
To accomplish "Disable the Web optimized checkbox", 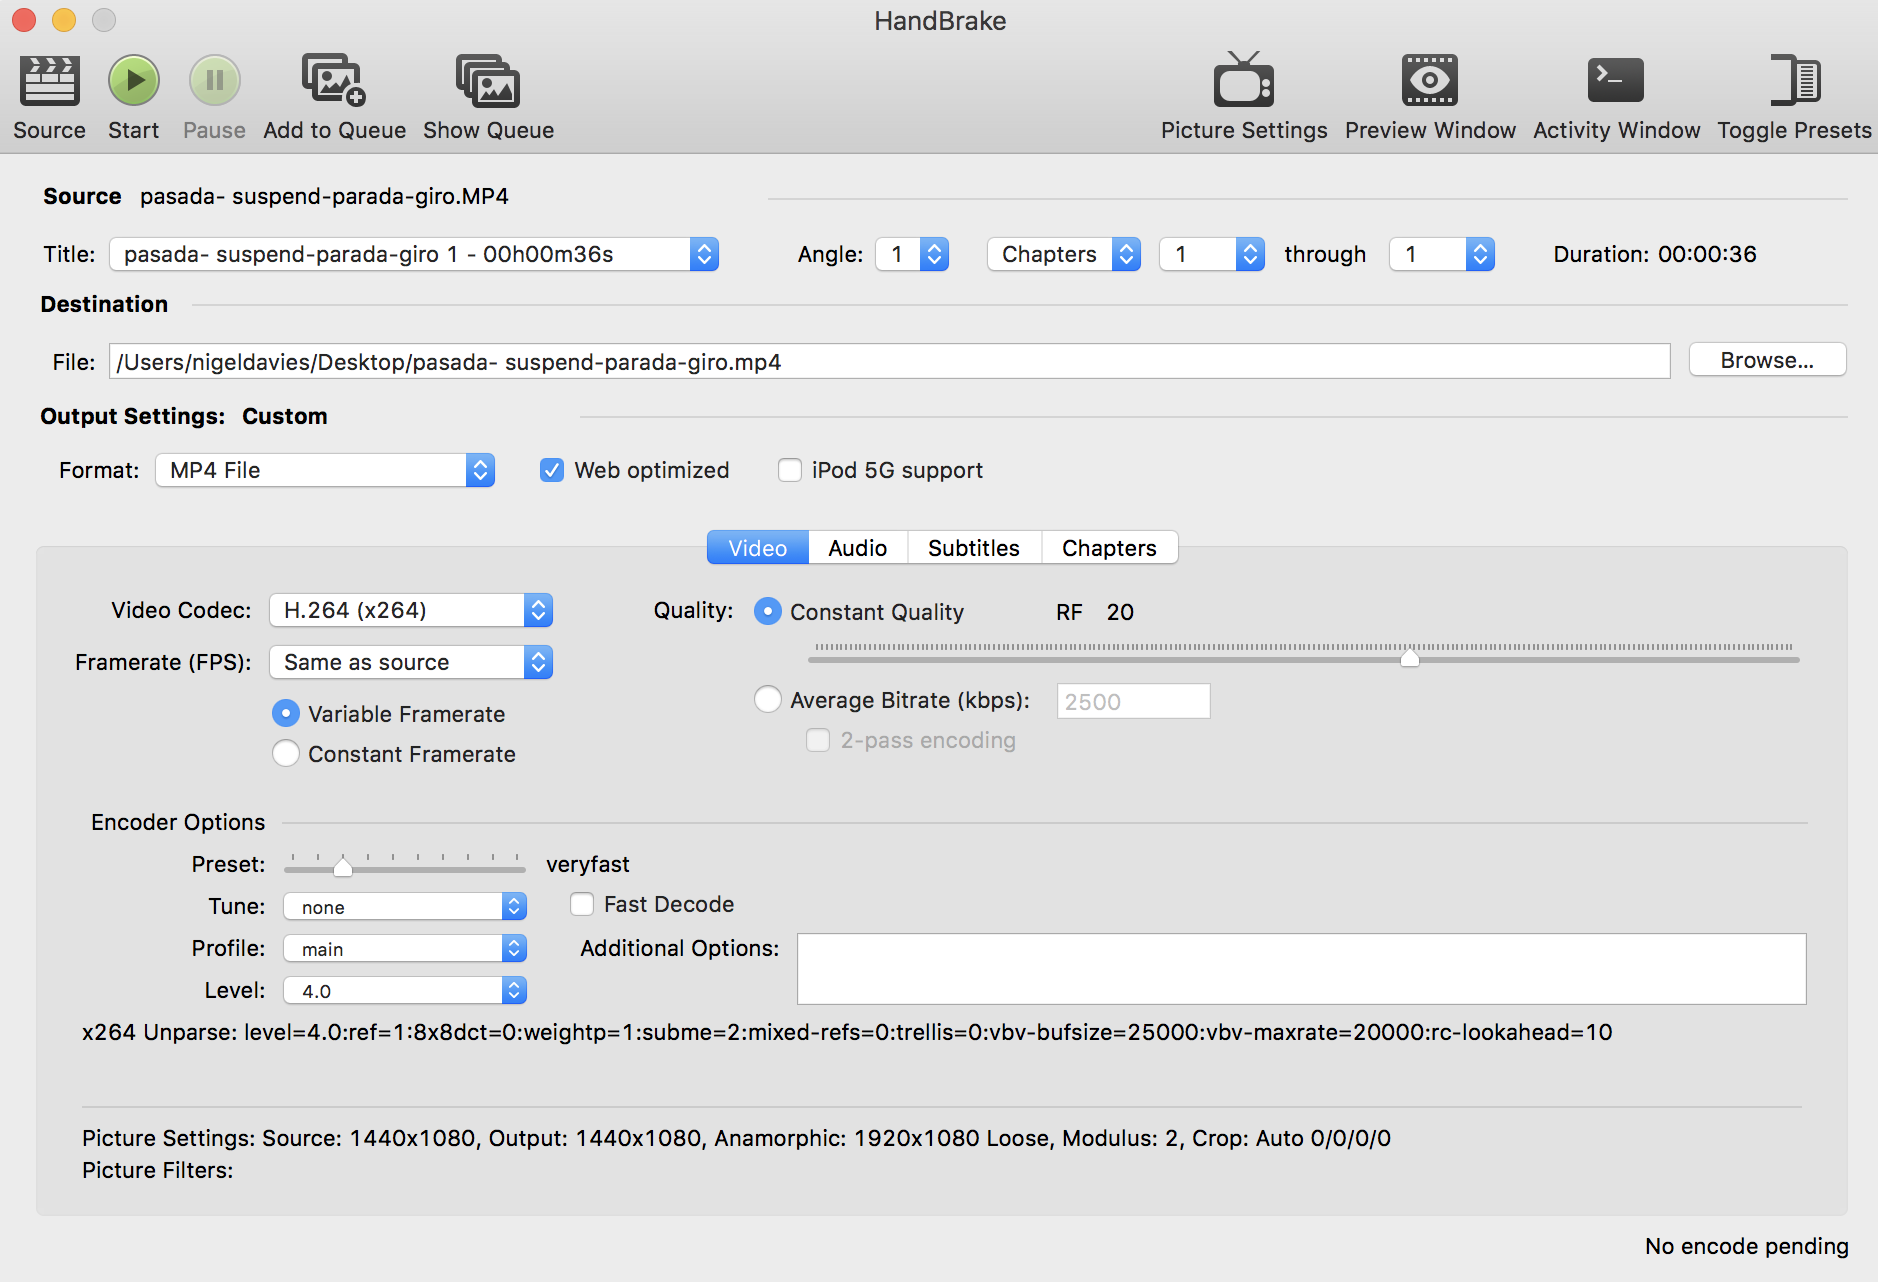I will (x=552, y=470).
